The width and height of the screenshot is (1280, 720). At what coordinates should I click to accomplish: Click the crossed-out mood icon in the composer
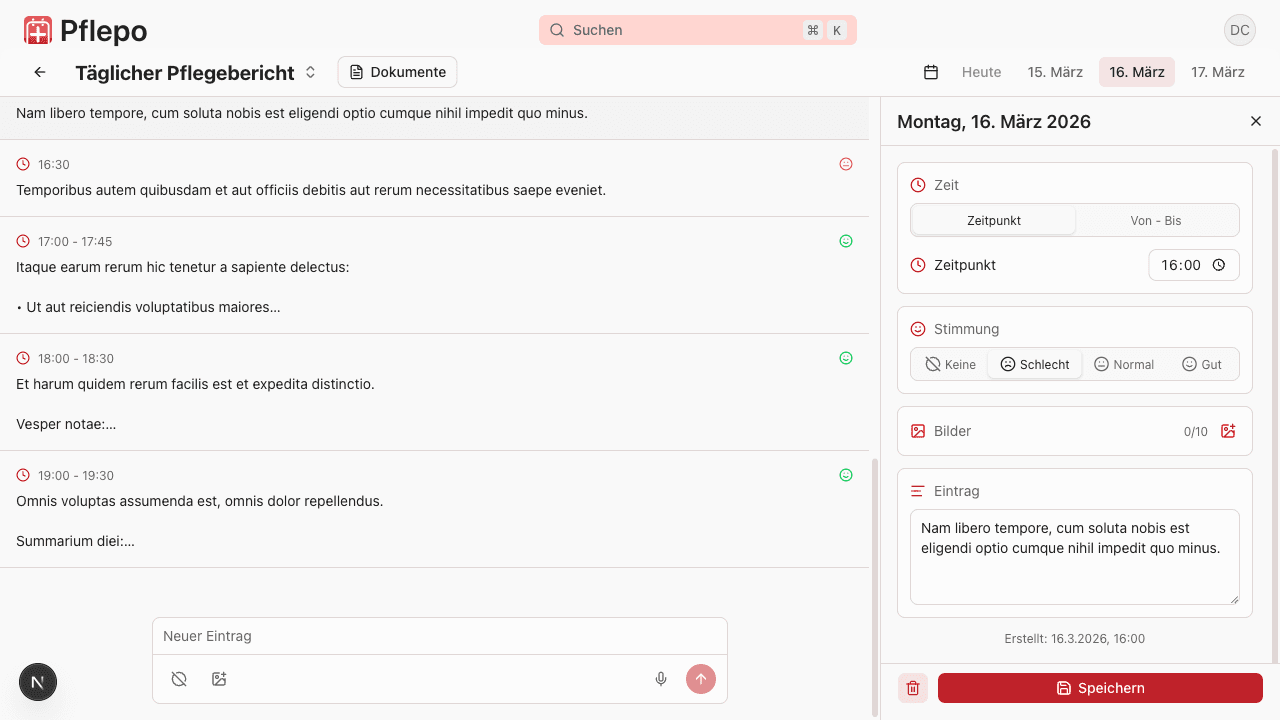click(179, 679)
